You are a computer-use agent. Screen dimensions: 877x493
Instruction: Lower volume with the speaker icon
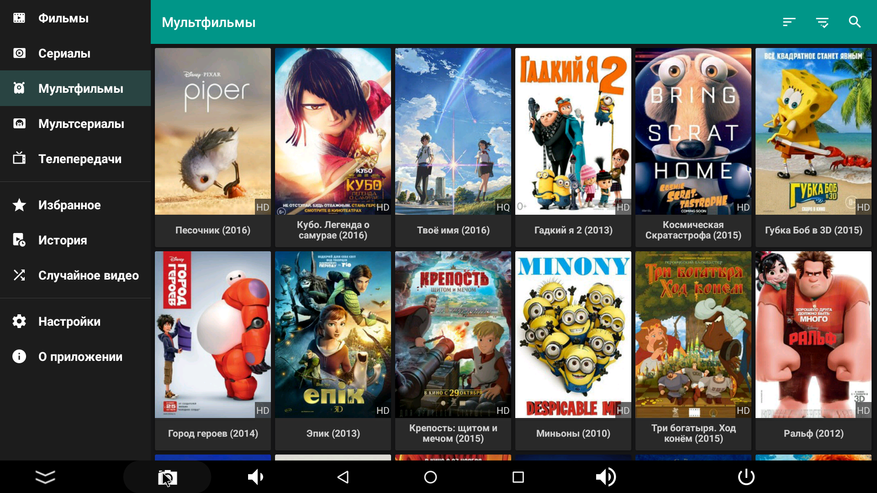(x=255, y=477)
